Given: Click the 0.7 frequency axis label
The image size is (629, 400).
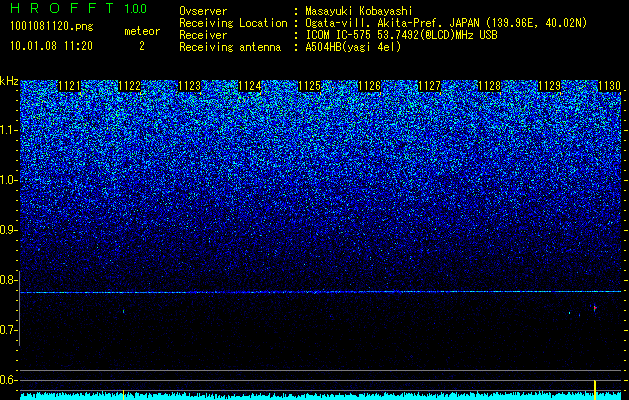Looking at the screenshot, I should pyautogui.click(x=9, y=330).
